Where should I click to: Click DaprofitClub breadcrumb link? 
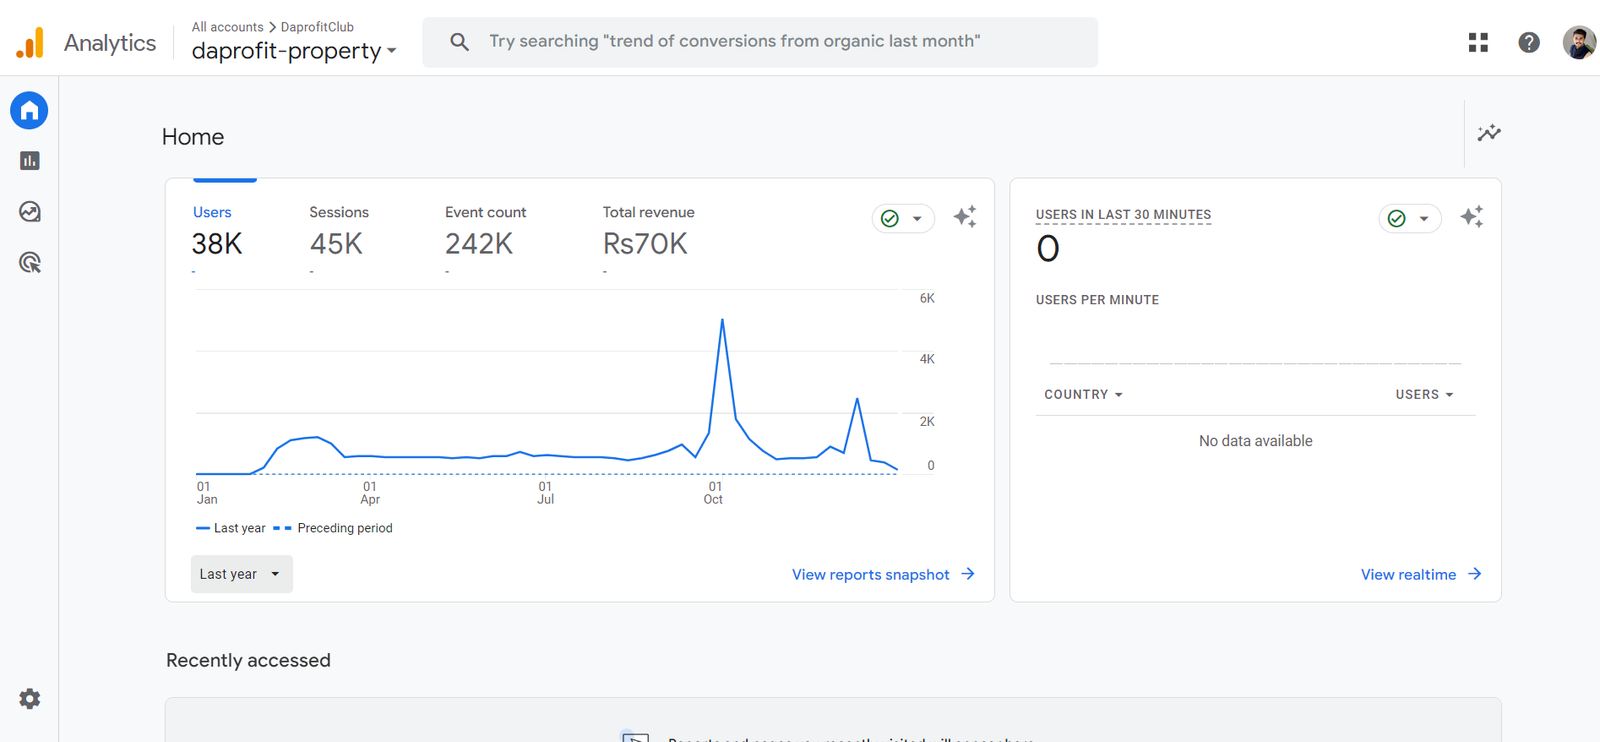pyautogui.click(x=317, y=27)
